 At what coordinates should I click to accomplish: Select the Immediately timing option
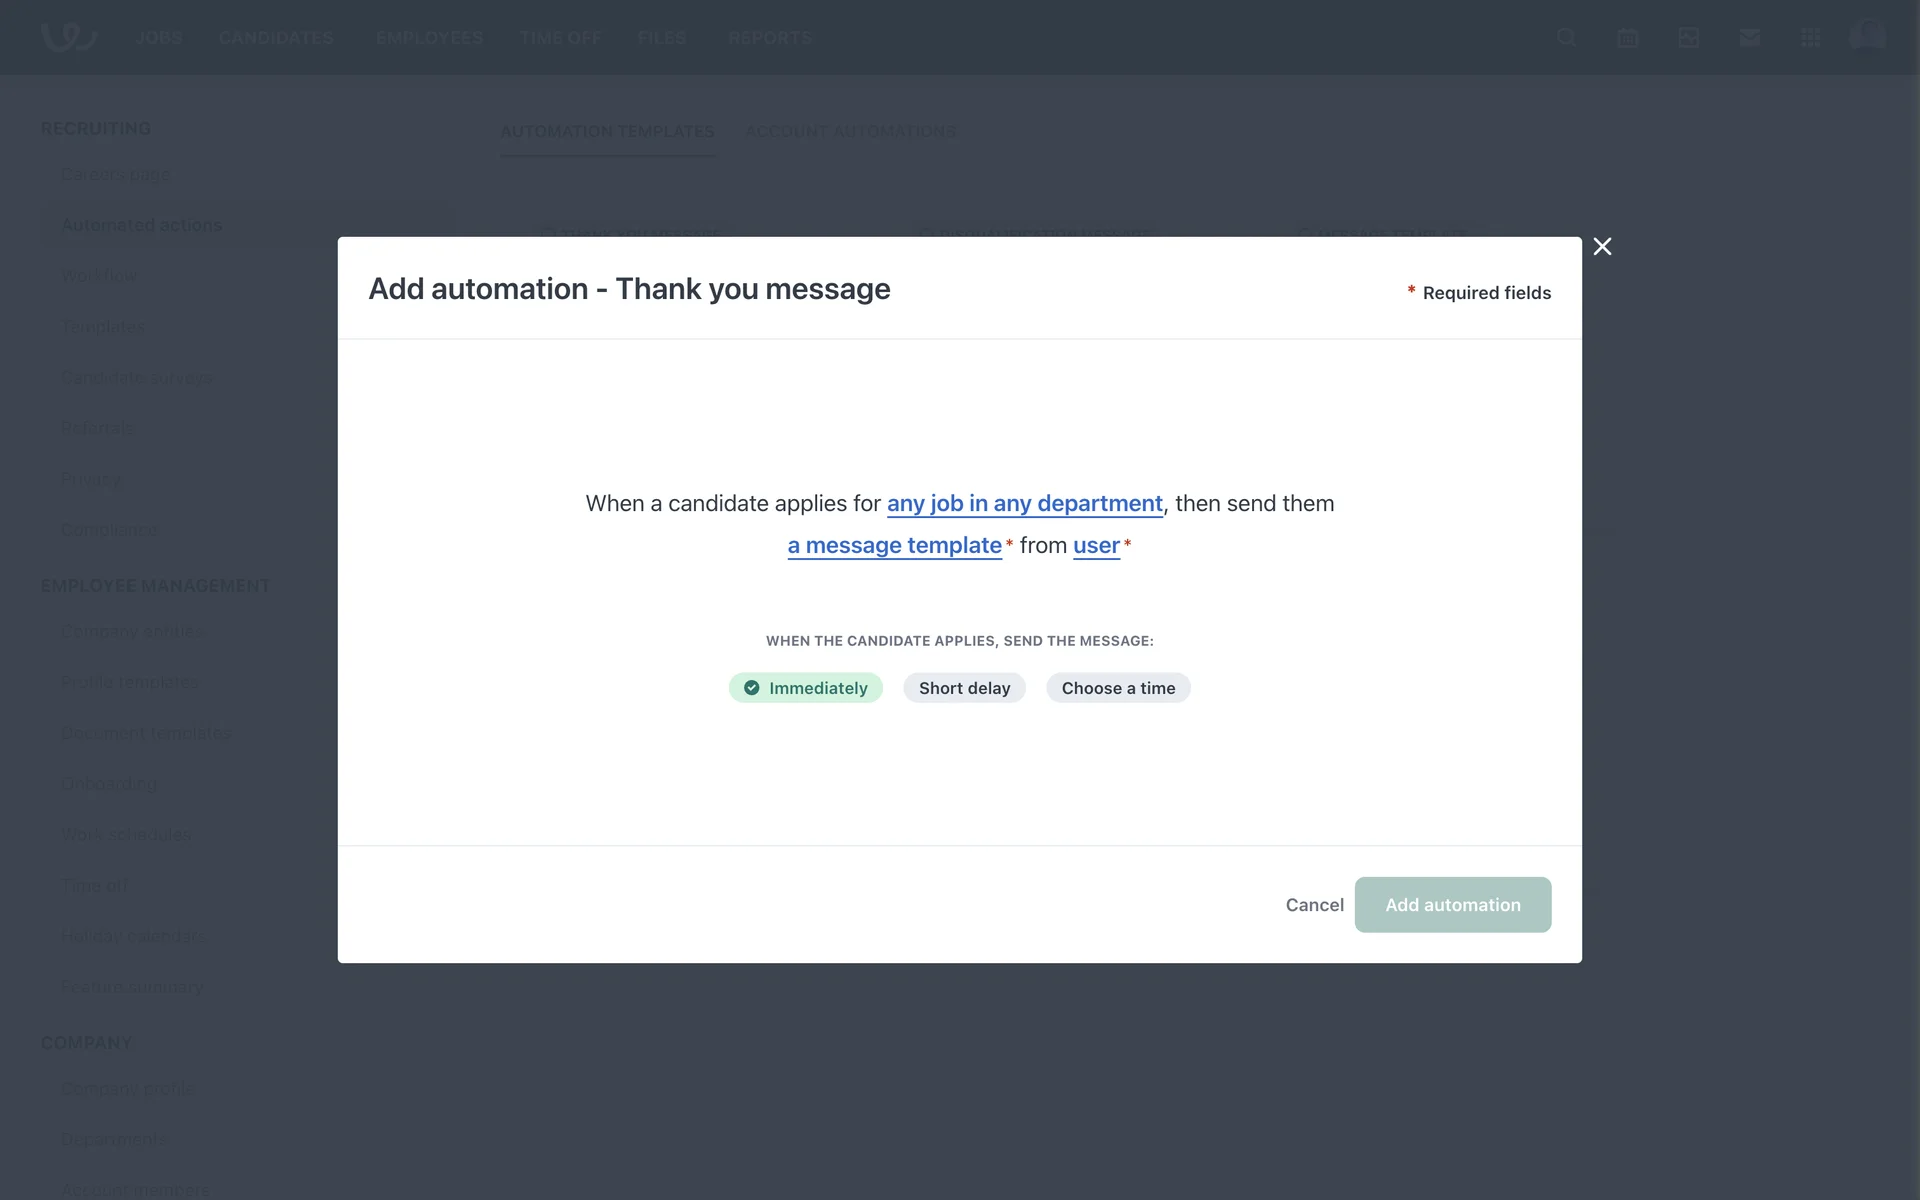click(x=805, y=688)
